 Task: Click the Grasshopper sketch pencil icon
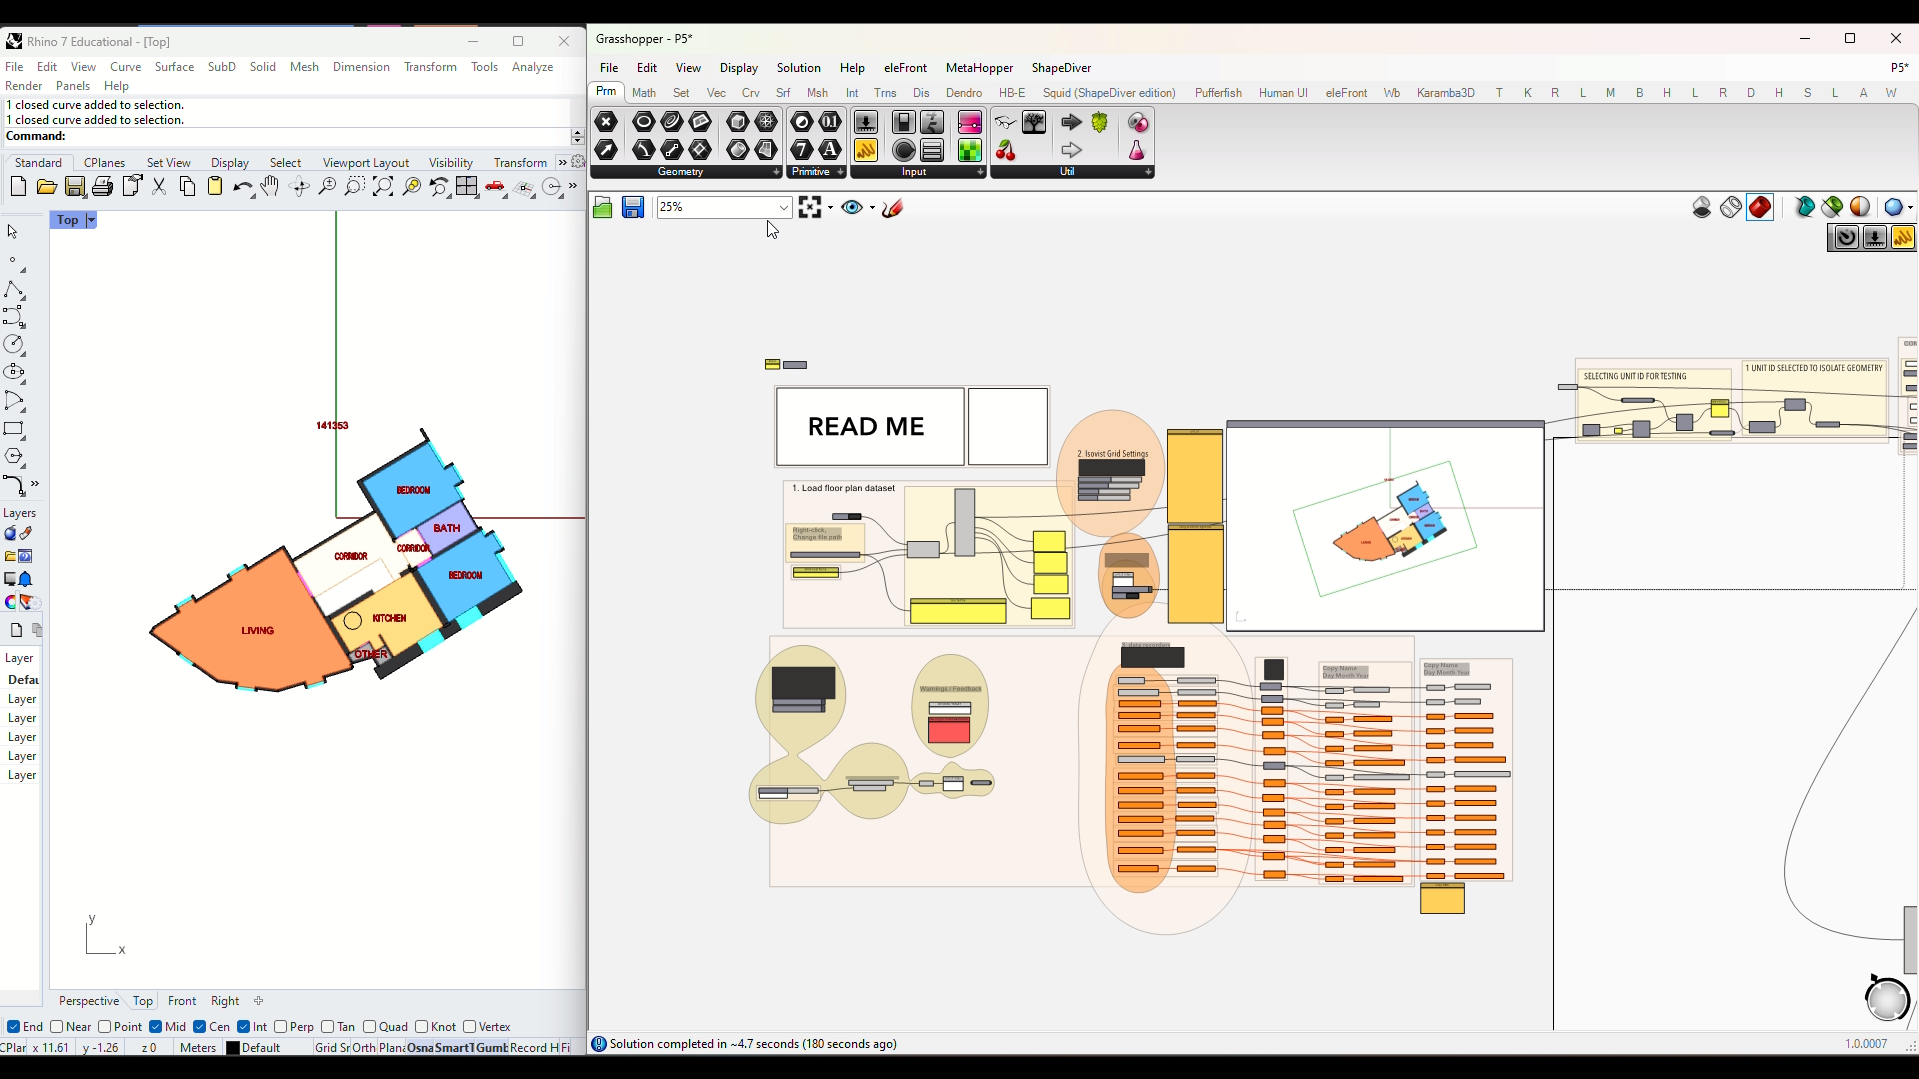click(893, 207)
